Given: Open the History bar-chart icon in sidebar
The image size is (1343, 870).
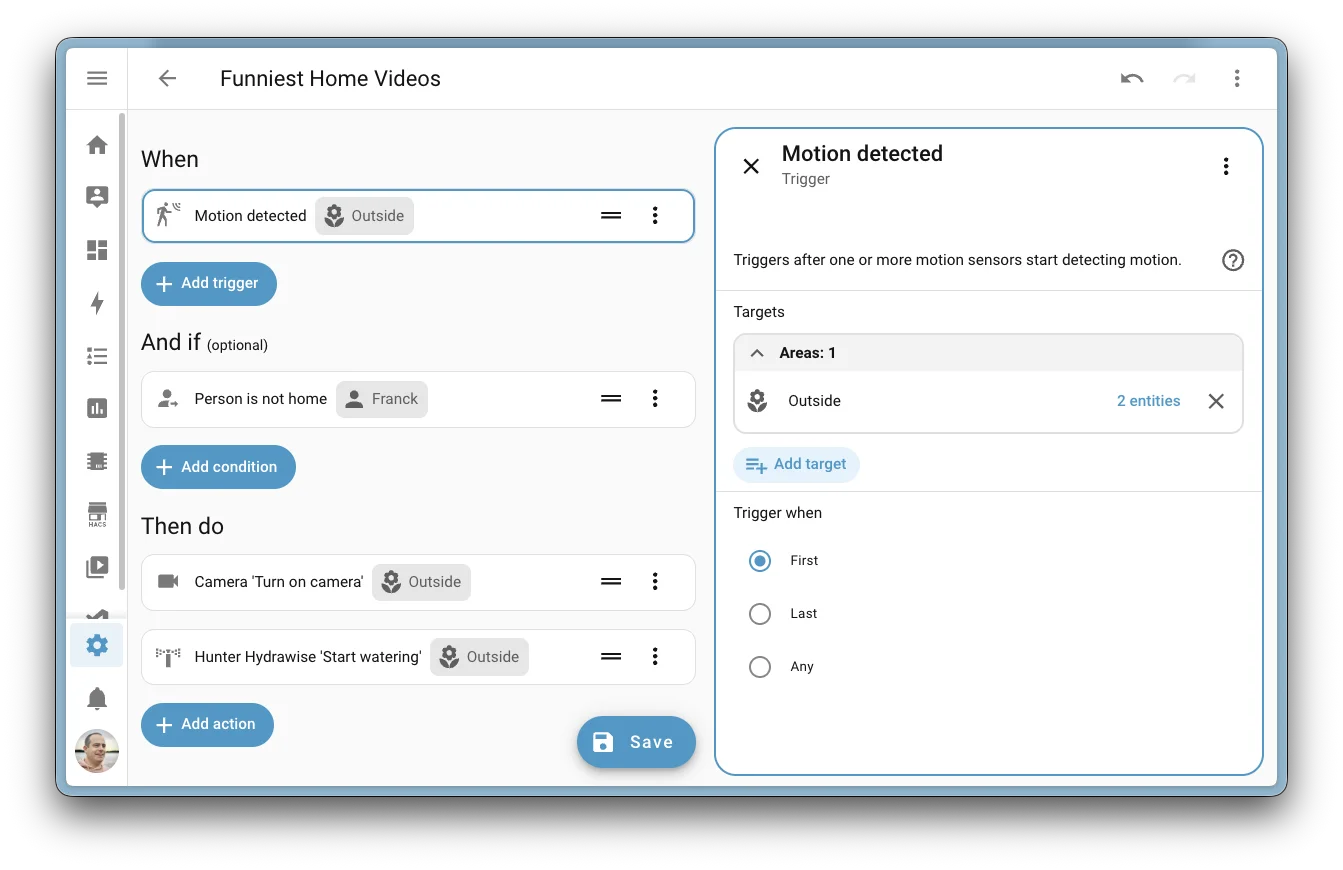Looking at the screenshot, I should click(96, 408).
